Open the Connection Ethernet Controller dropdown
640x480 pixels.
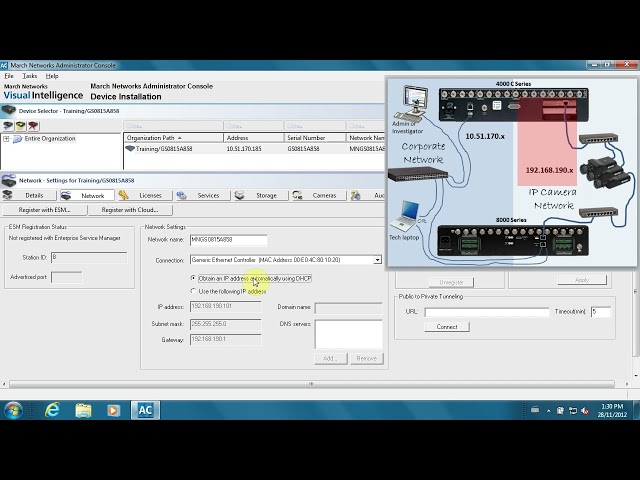pyautogui.click(x=377, y=260)
